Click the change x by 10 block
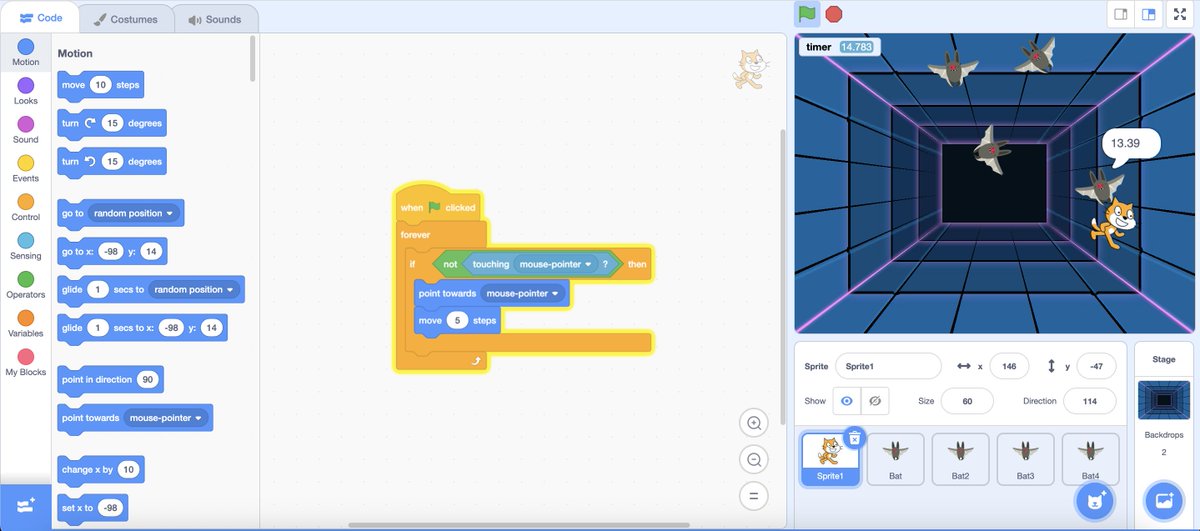 [101, 469]
